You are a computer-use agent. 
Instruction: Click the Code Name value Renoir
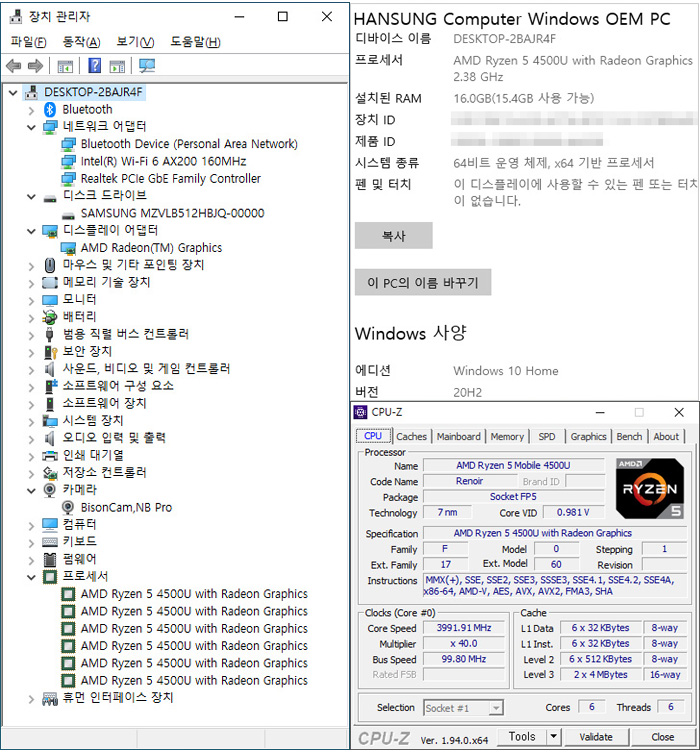coord(470,481)
